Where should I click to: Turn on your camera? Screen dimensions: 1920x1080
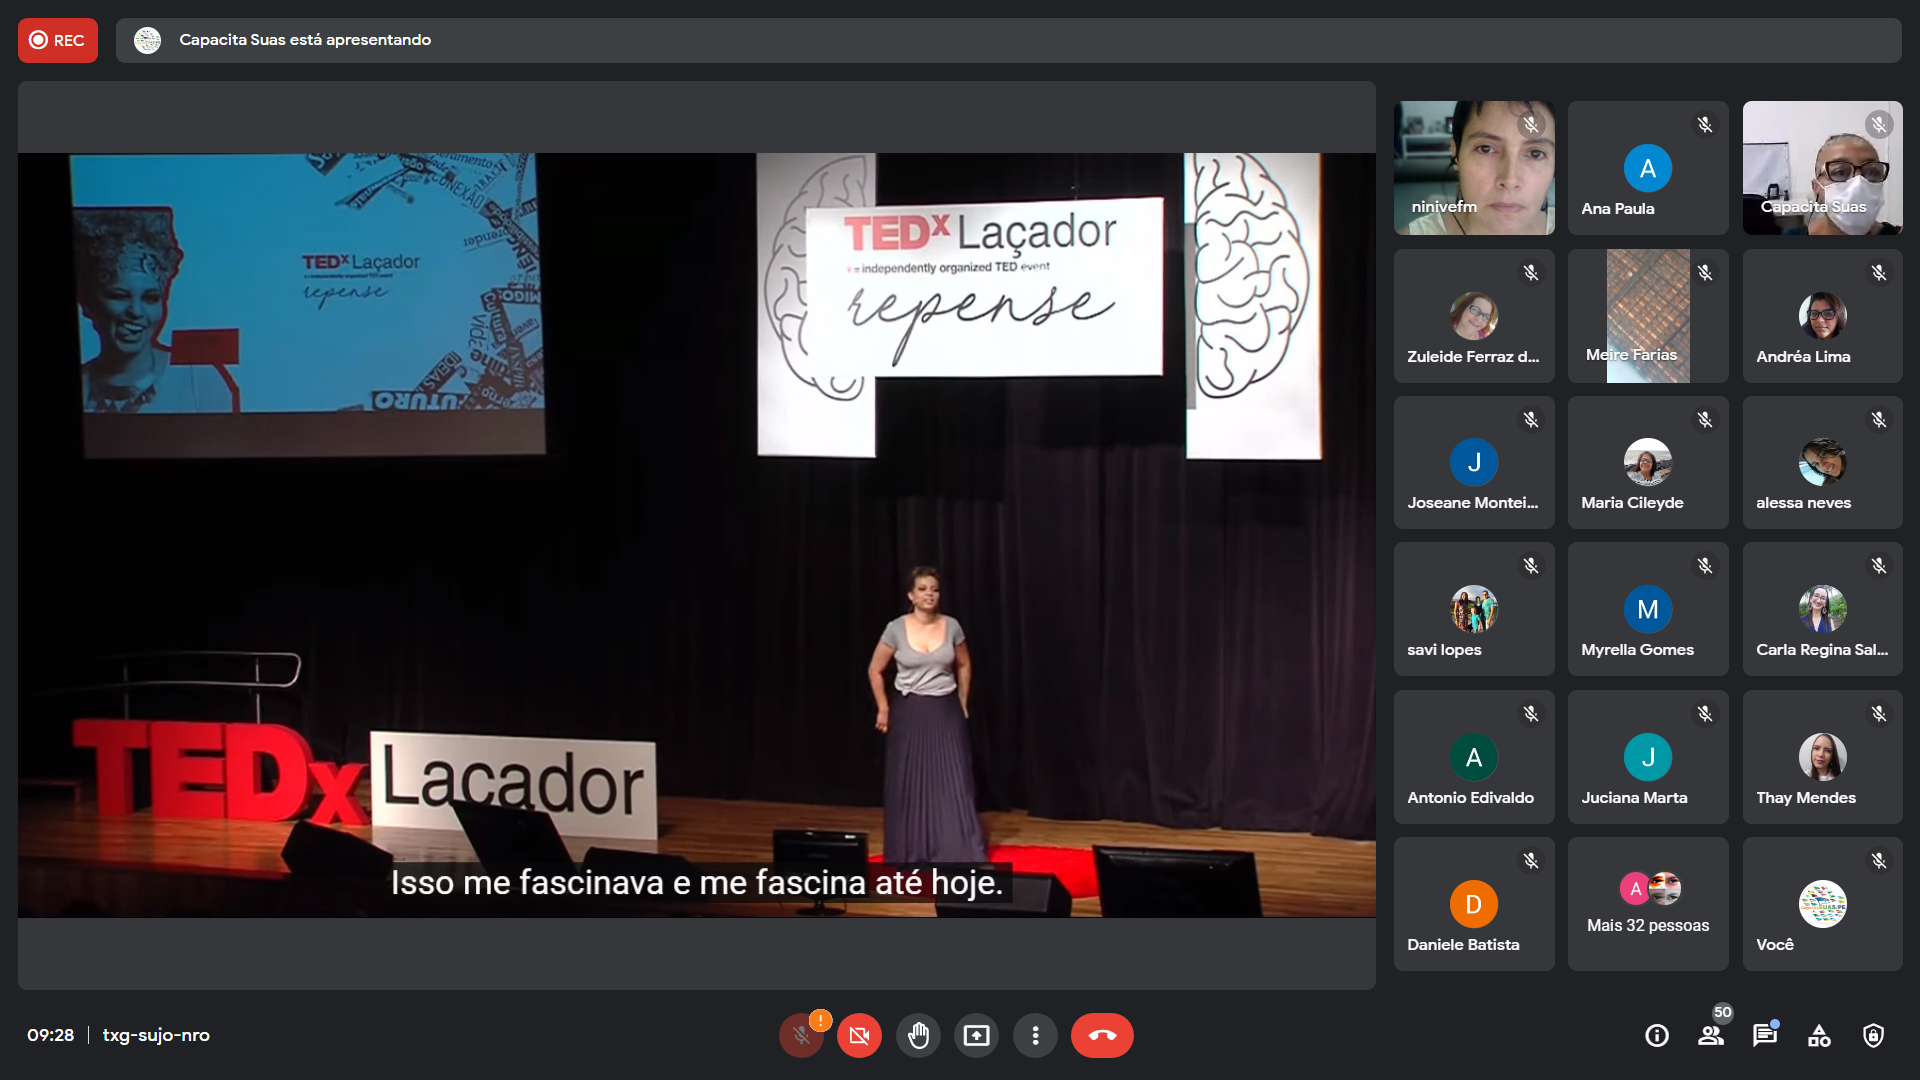[x=859, y=1036]
